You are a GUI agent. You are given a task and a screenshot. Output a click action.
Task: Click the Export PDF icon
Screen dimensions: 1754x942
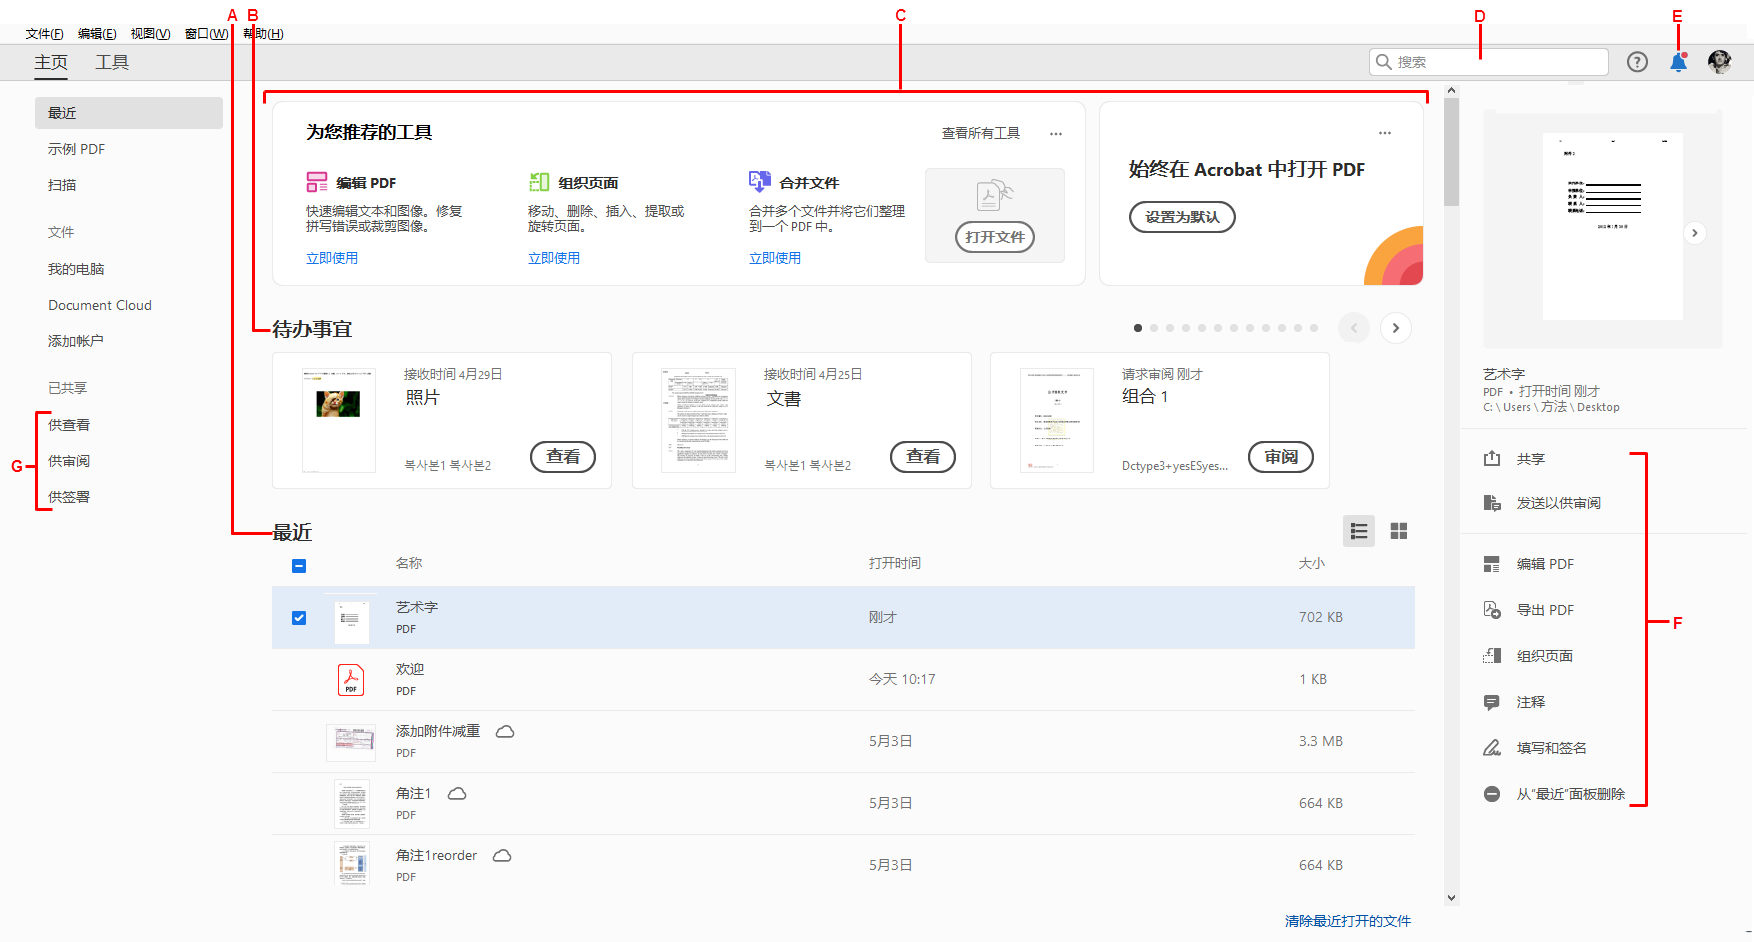pyautogui.click(x=1492, y=610)
